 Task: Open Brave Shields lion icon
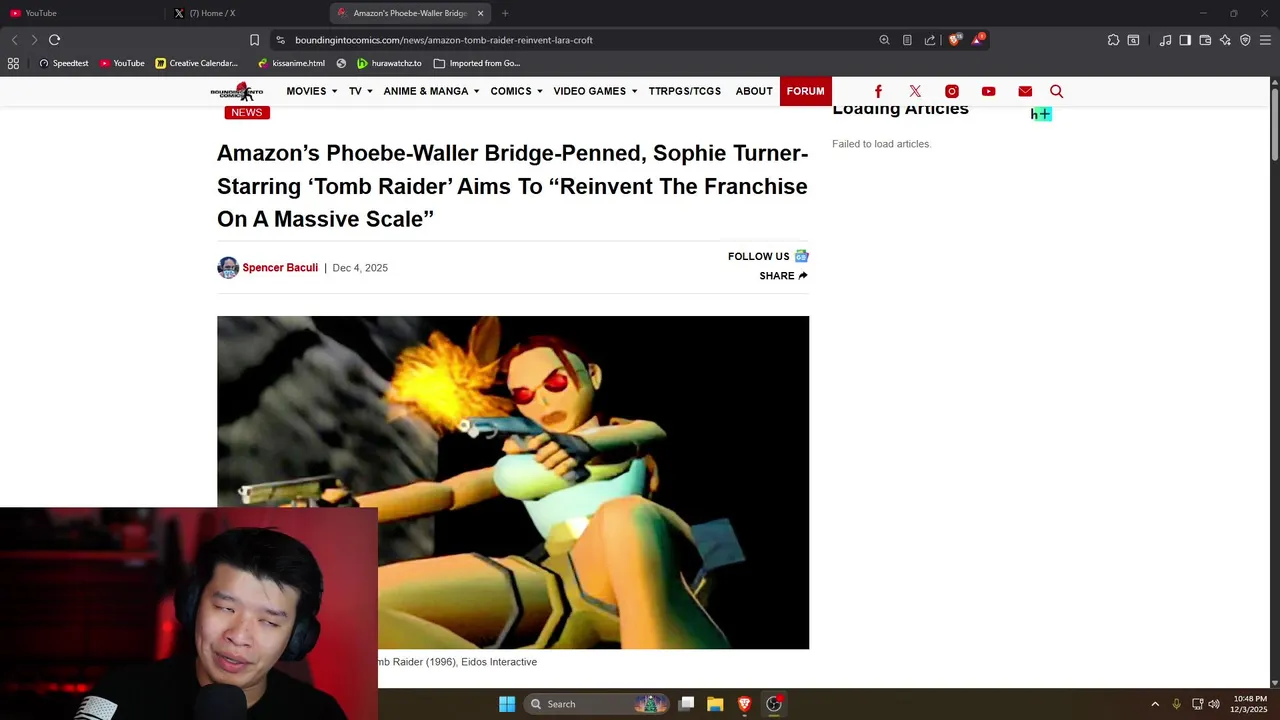tap(954, 40)
